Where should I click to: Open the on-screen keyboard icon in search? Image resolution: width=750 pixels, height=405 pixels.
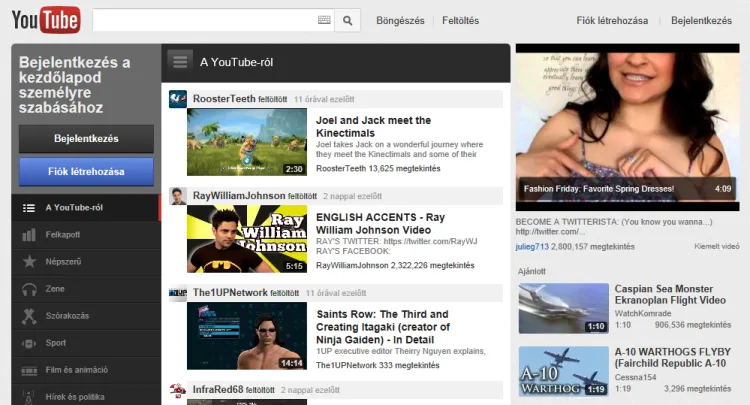tap(324, 20)
